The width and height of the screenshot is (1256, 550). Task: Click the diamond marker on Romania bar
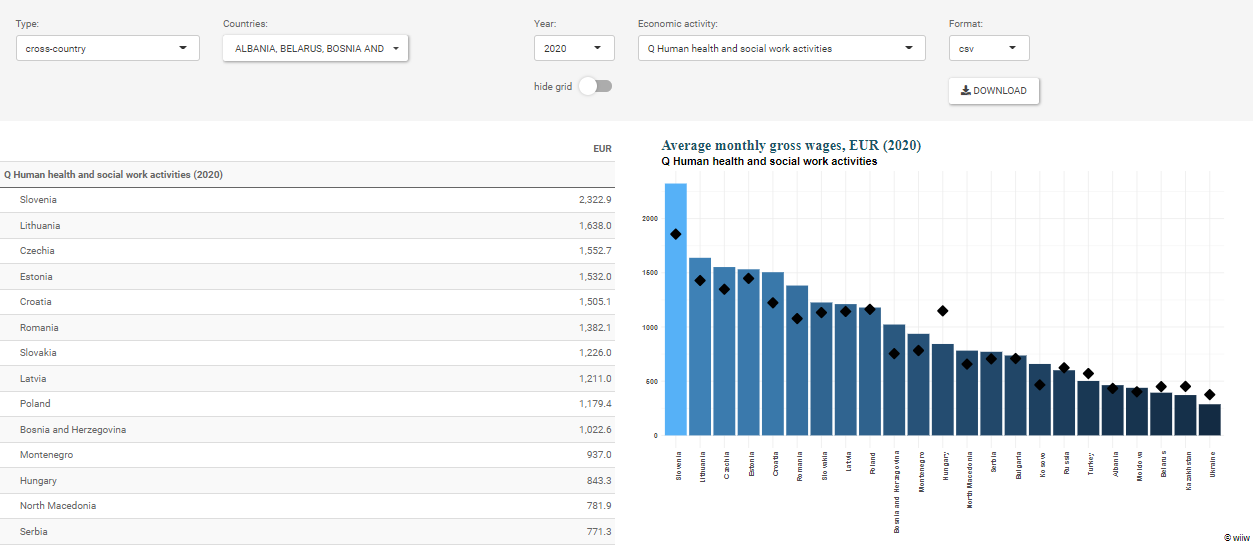coord(797,319)
